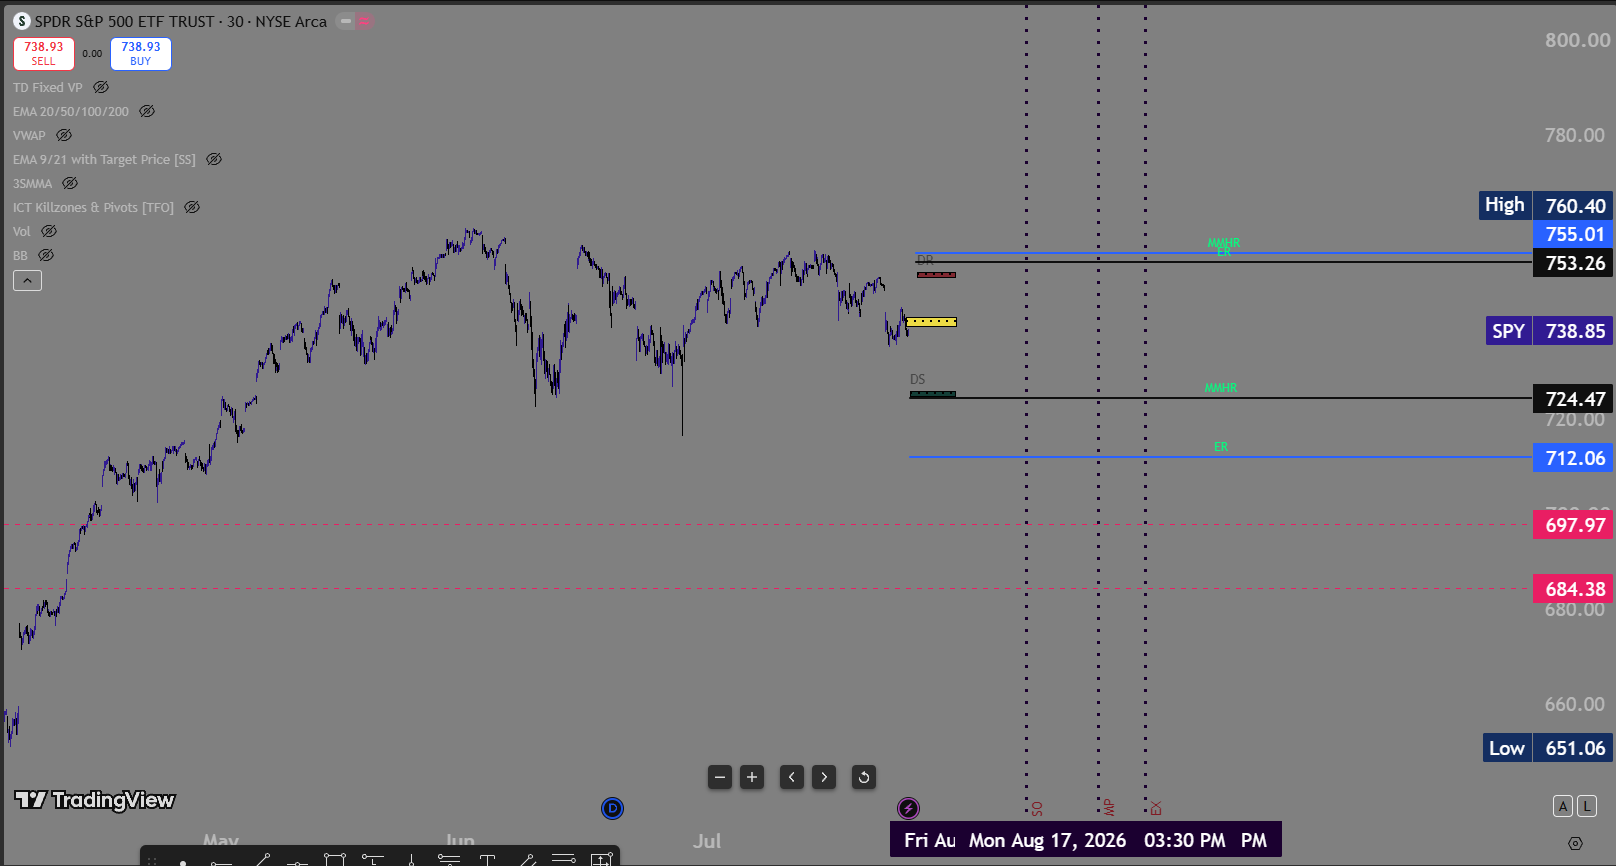Show EMA 9/21 with Target Price indicator
Image resolution: width=1616 pixels, height=866 pixels.
click(214, 159)
